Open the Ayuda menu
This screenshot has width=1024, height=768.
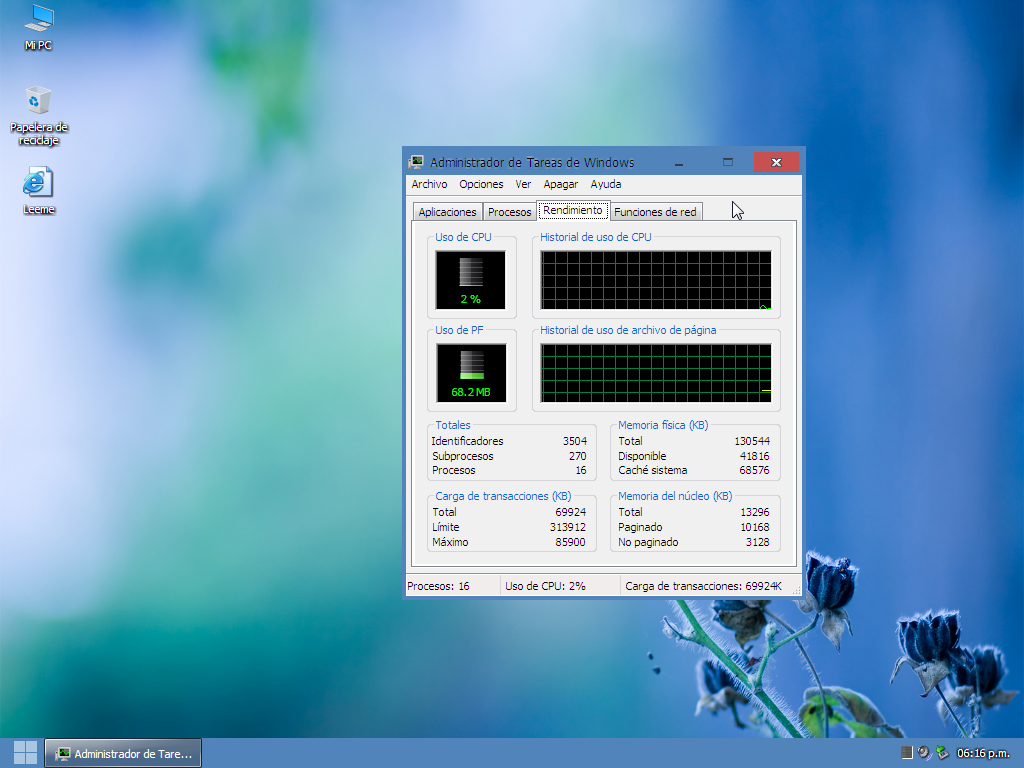pyautogui.click(x=605, y=184)
